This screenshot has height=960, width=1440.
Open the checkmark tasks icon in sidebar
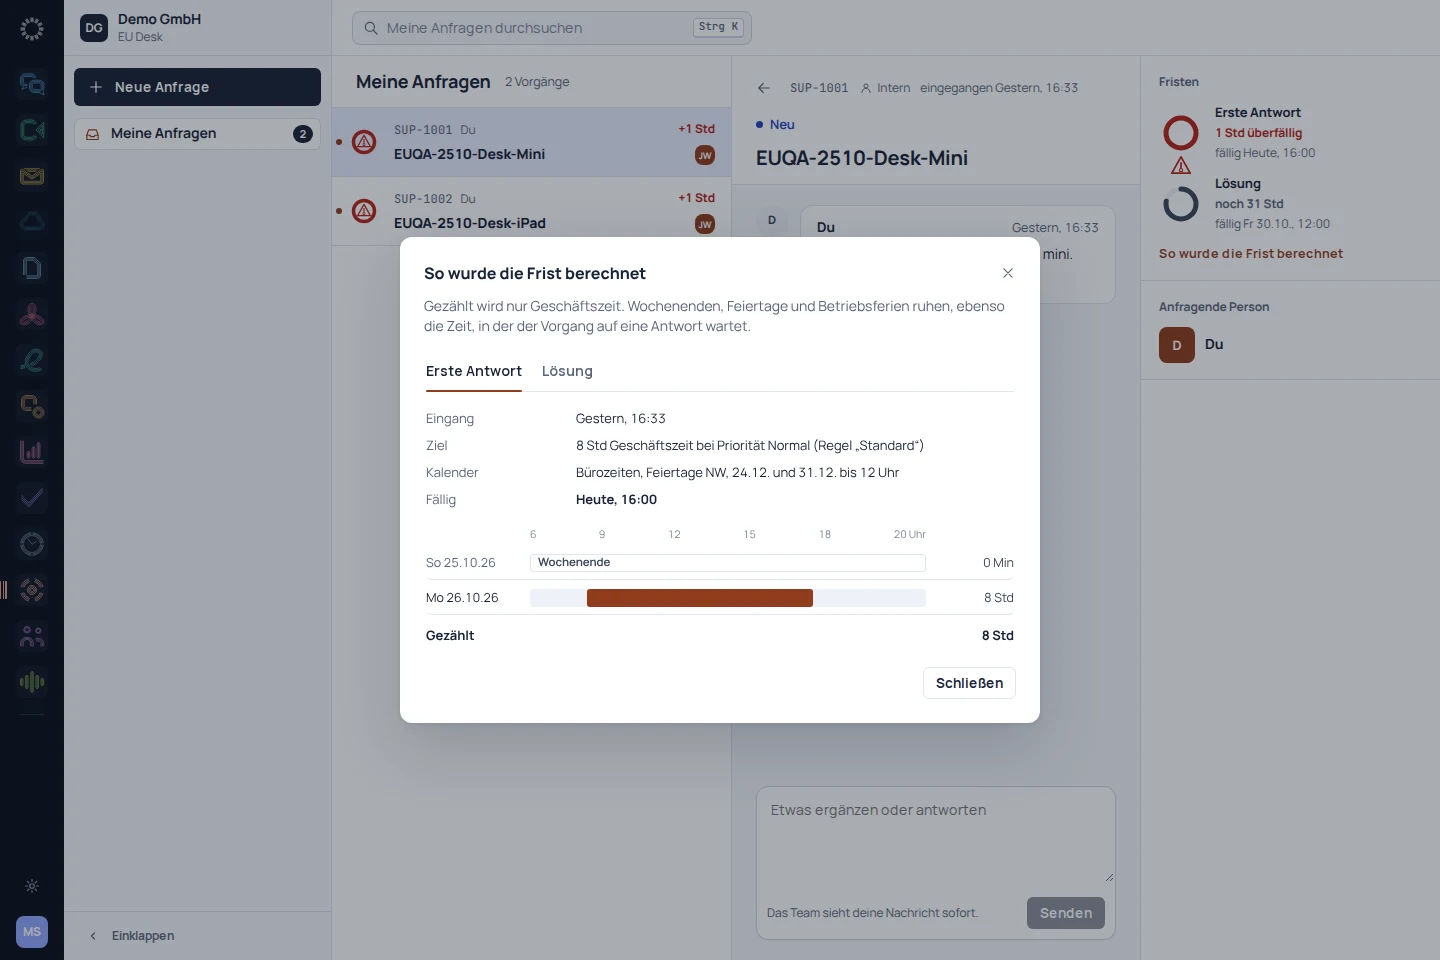[x=32, y=498]
